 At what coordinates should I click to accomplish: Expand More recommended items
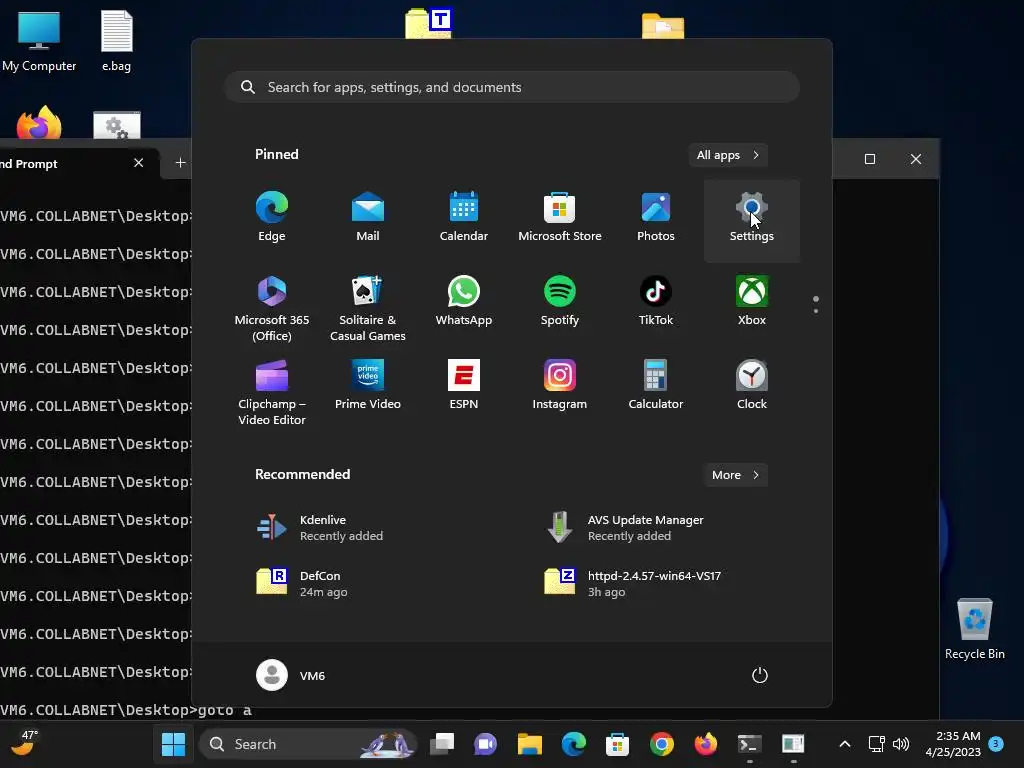click(736, 475)
